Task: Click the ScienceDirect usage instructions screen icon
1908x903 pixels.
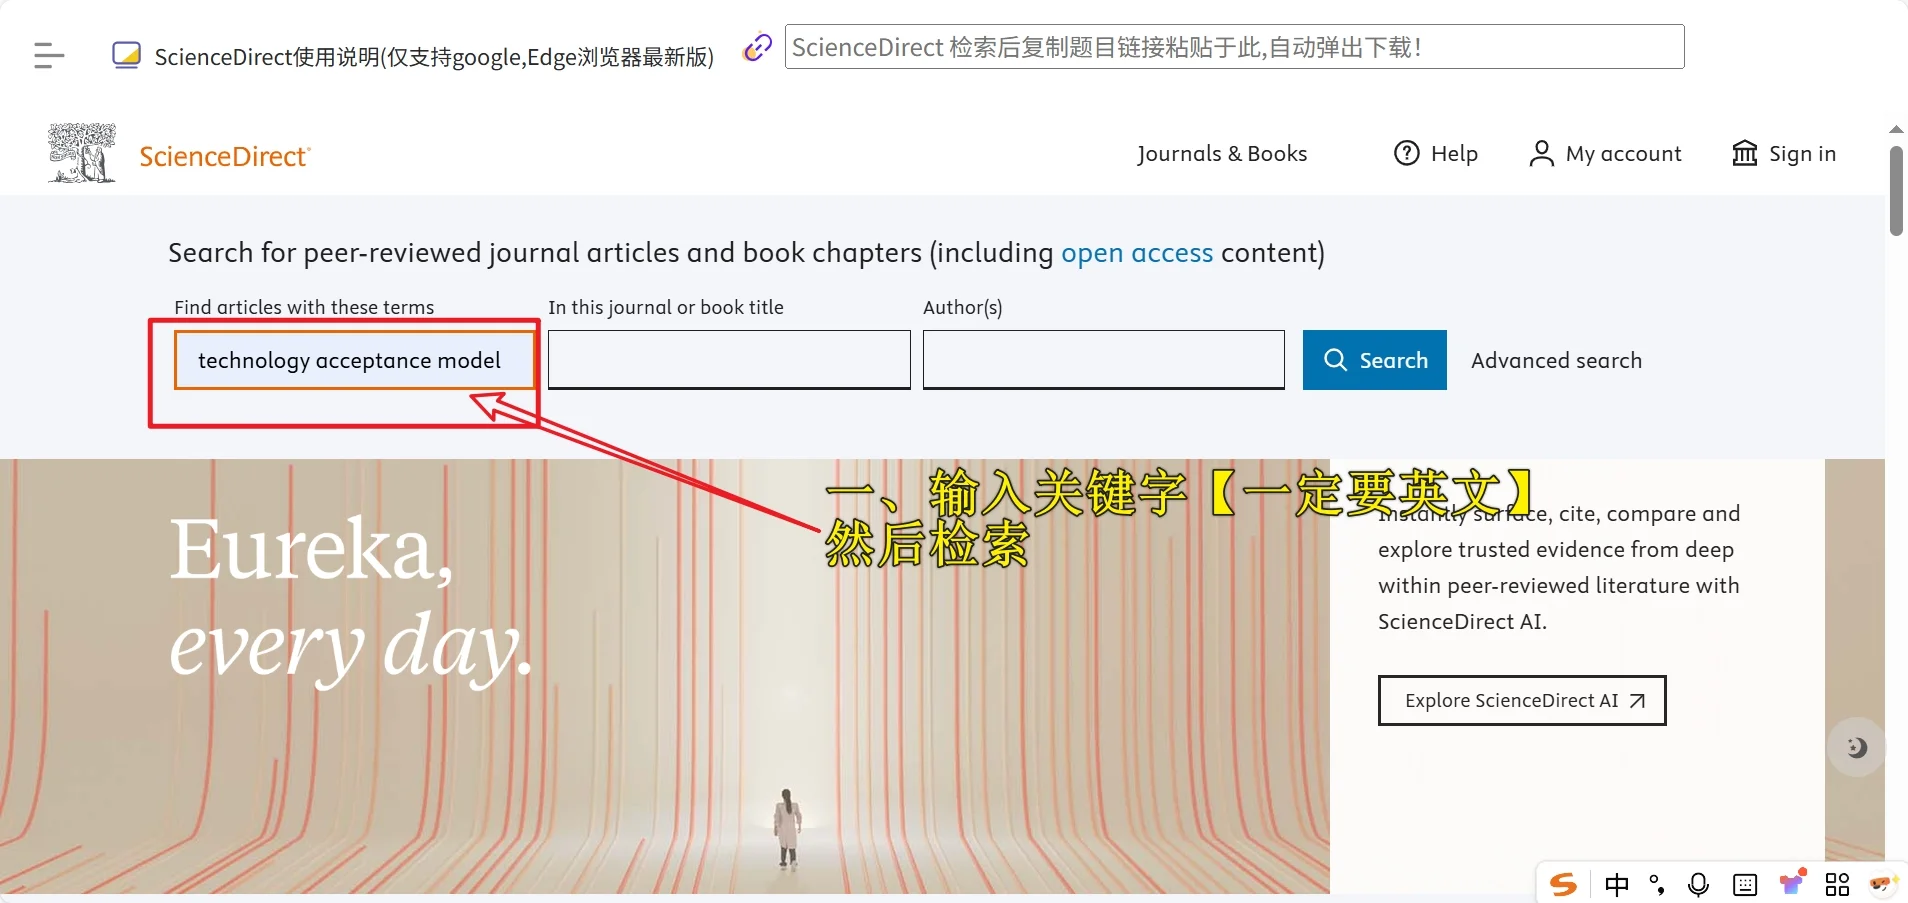Action: 126,55
